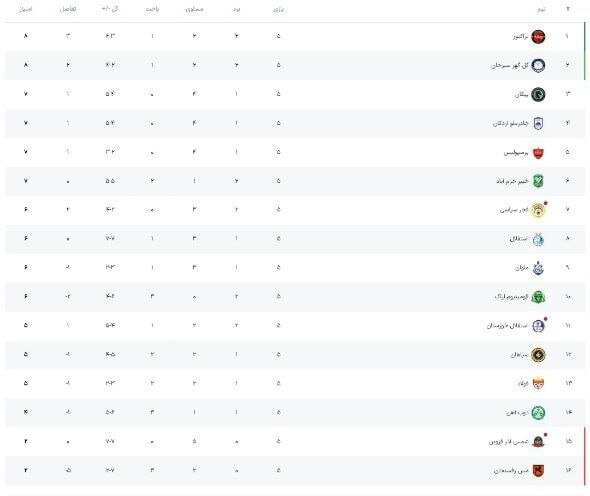Click the red Persepolis team logo
Image resolution: width=590 pixels, height=496 pixels.
point(538,152)
